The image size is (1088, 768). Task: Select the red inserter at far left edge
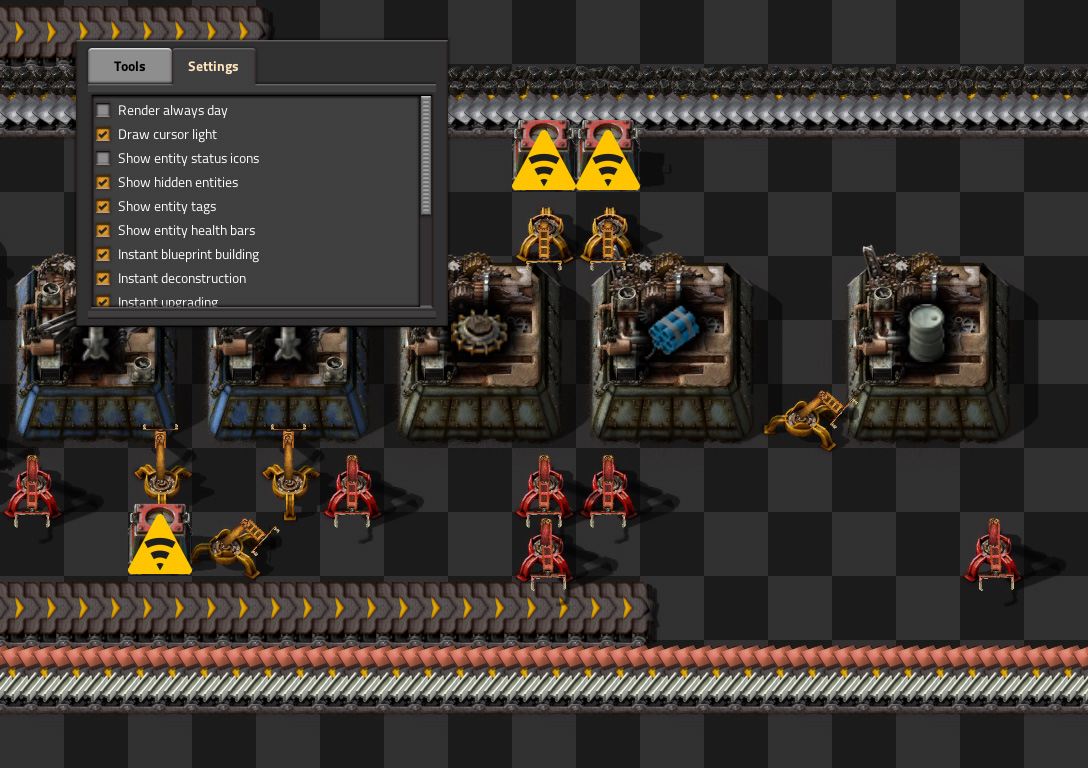32,490
